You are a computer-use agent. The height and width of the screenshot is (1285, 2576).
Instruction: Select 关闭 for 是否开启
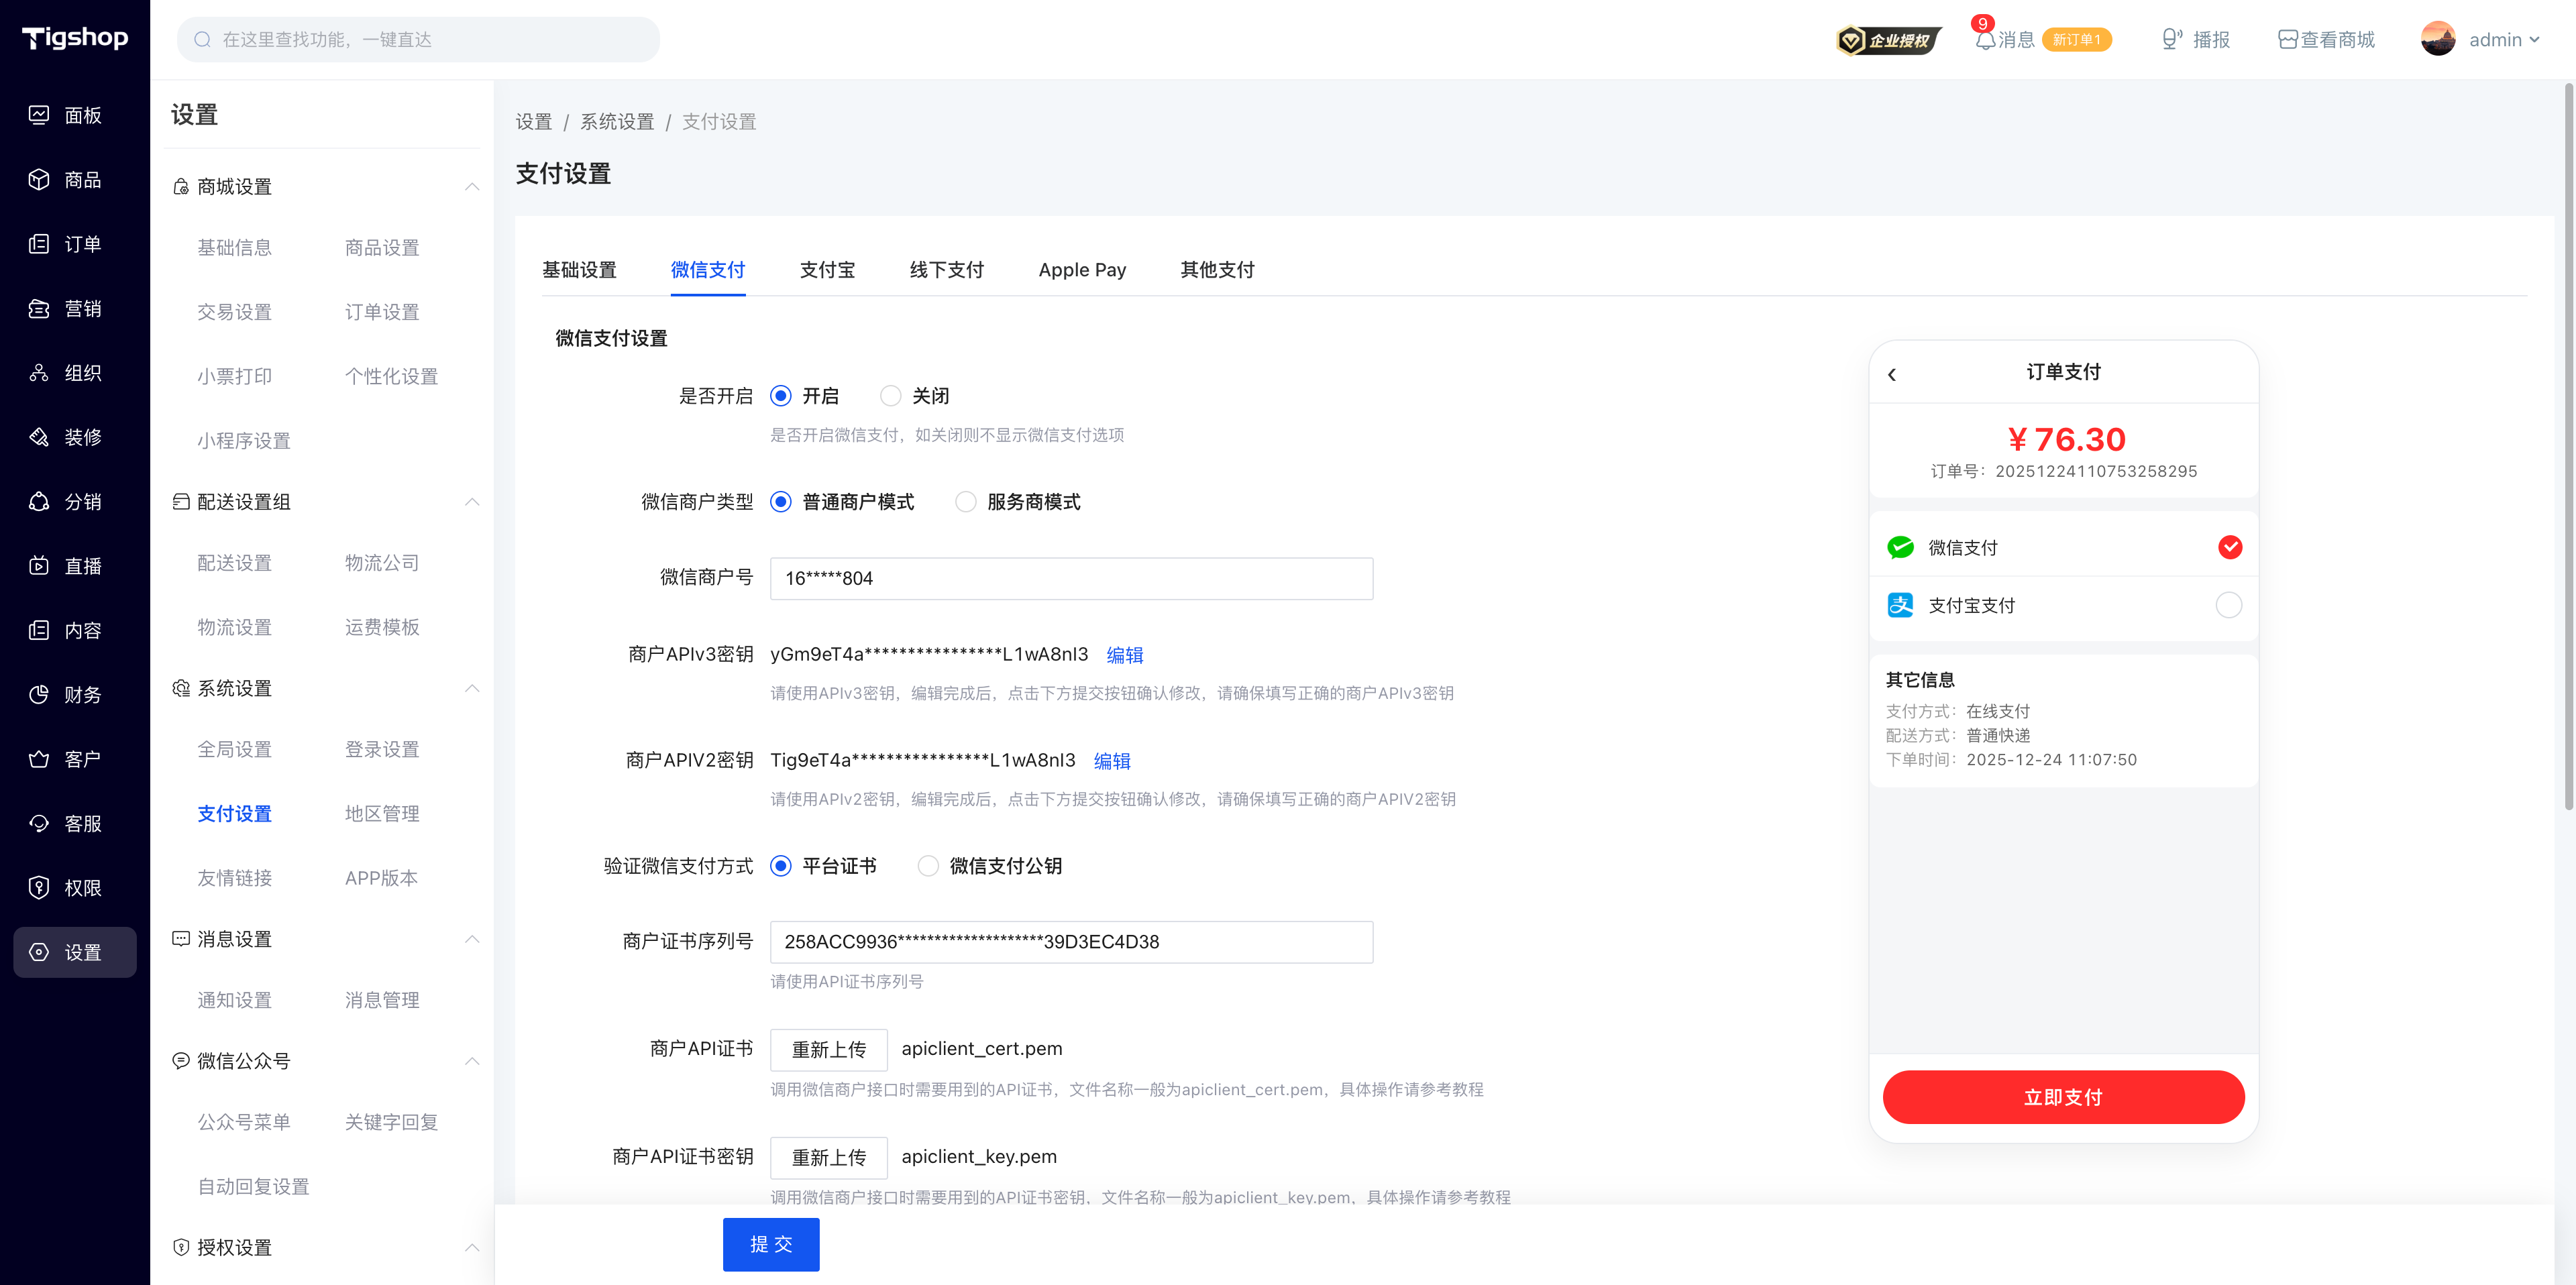[890, 396]
